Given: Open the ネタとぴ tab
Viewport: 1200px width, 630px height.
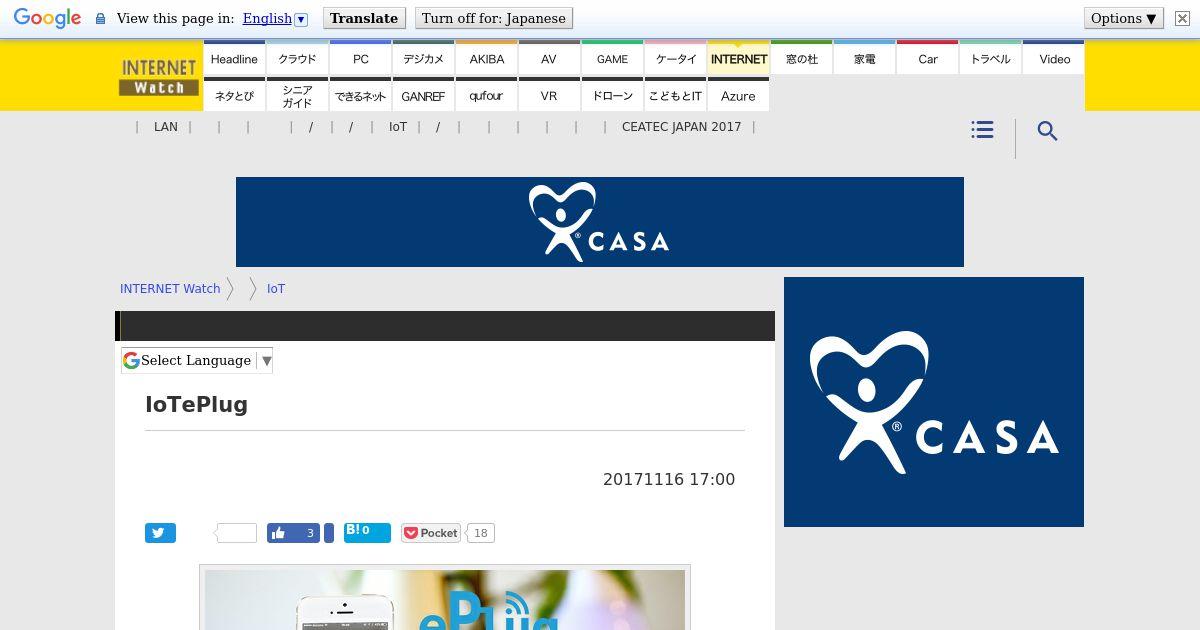Looking at the screenshot, I should [x=234, y=95].
